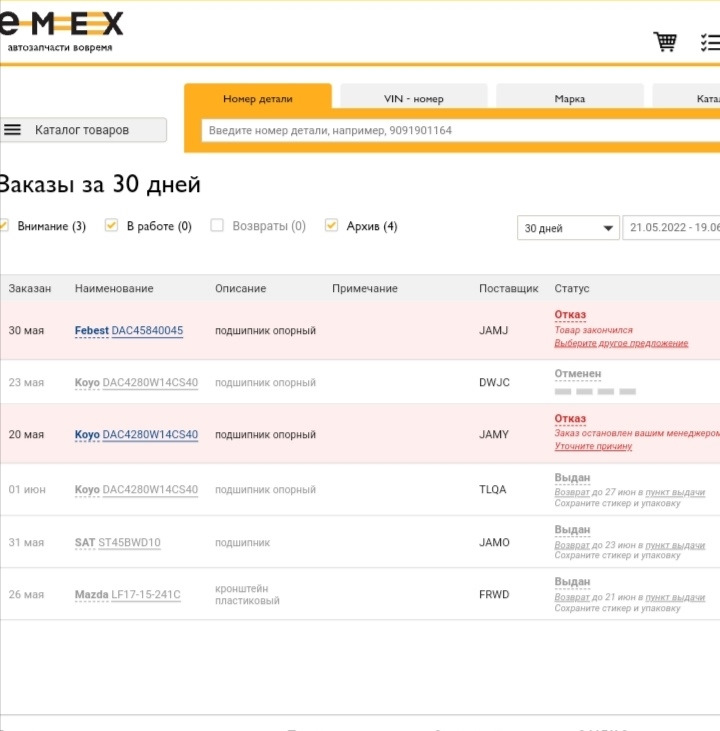
Task: Switch to the VIN - номер tab
Action: pos(414,98)
